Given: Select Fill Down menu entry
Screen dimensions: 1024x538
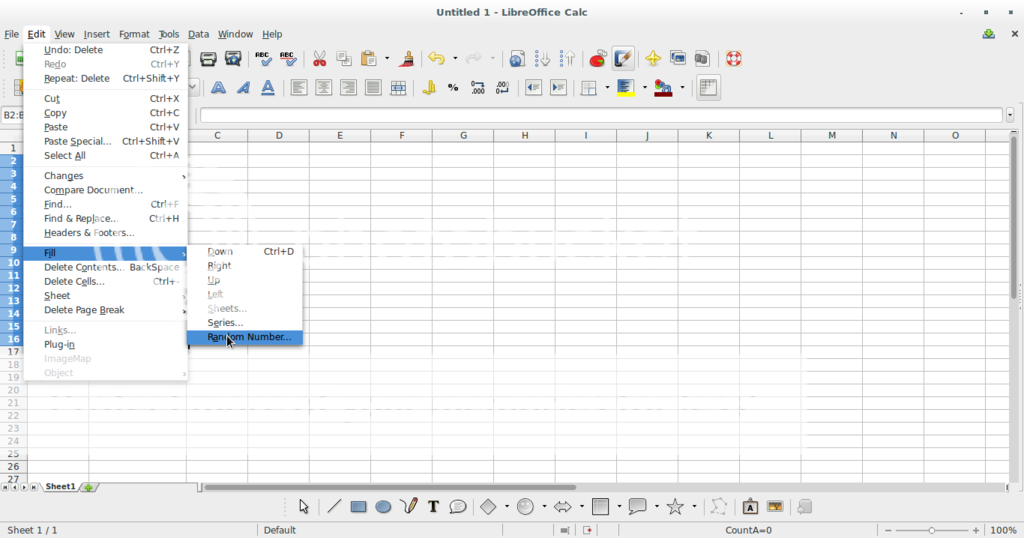Looking at the screenshot, I should pos(245,251).
